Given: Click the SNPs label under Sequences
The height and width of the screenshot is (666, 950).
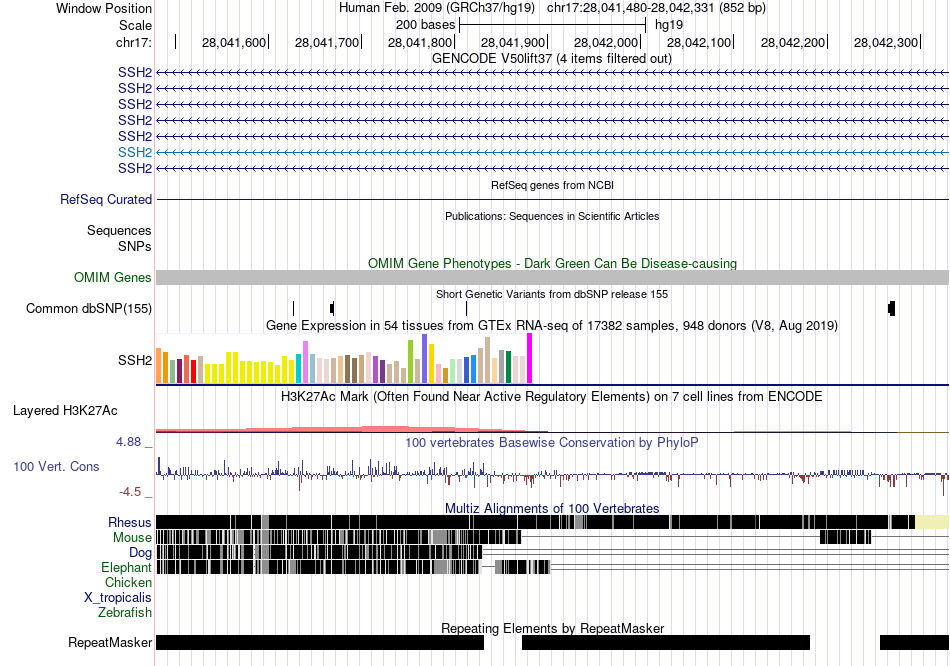Looking at the screenshot, I should [135, 247].
